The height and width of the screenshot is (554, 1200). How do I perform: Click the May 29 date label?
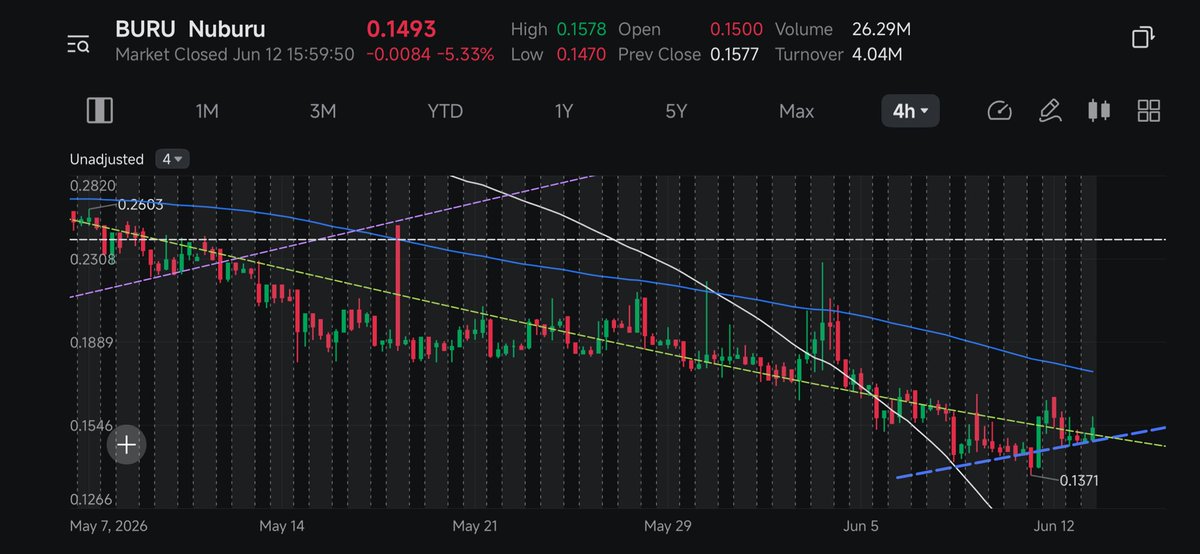[x=667, y=525]
